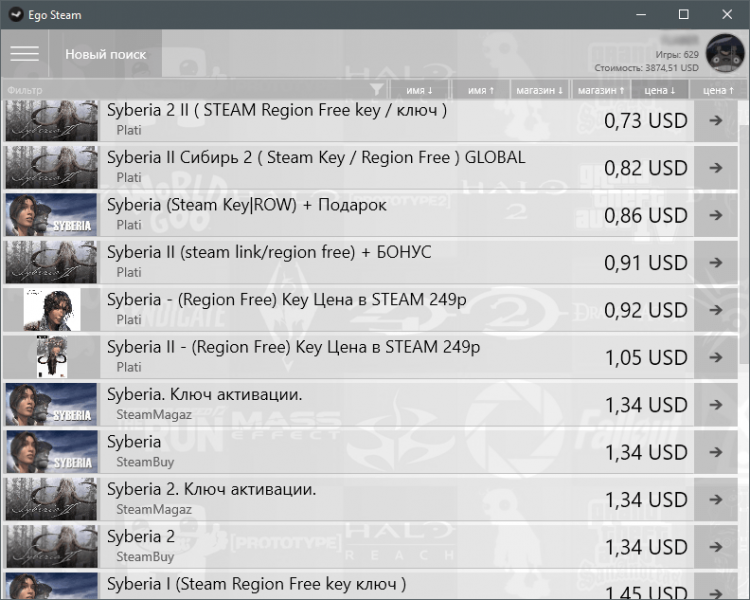
Task: Click the Новый поиск button
Action: (106, 54)
